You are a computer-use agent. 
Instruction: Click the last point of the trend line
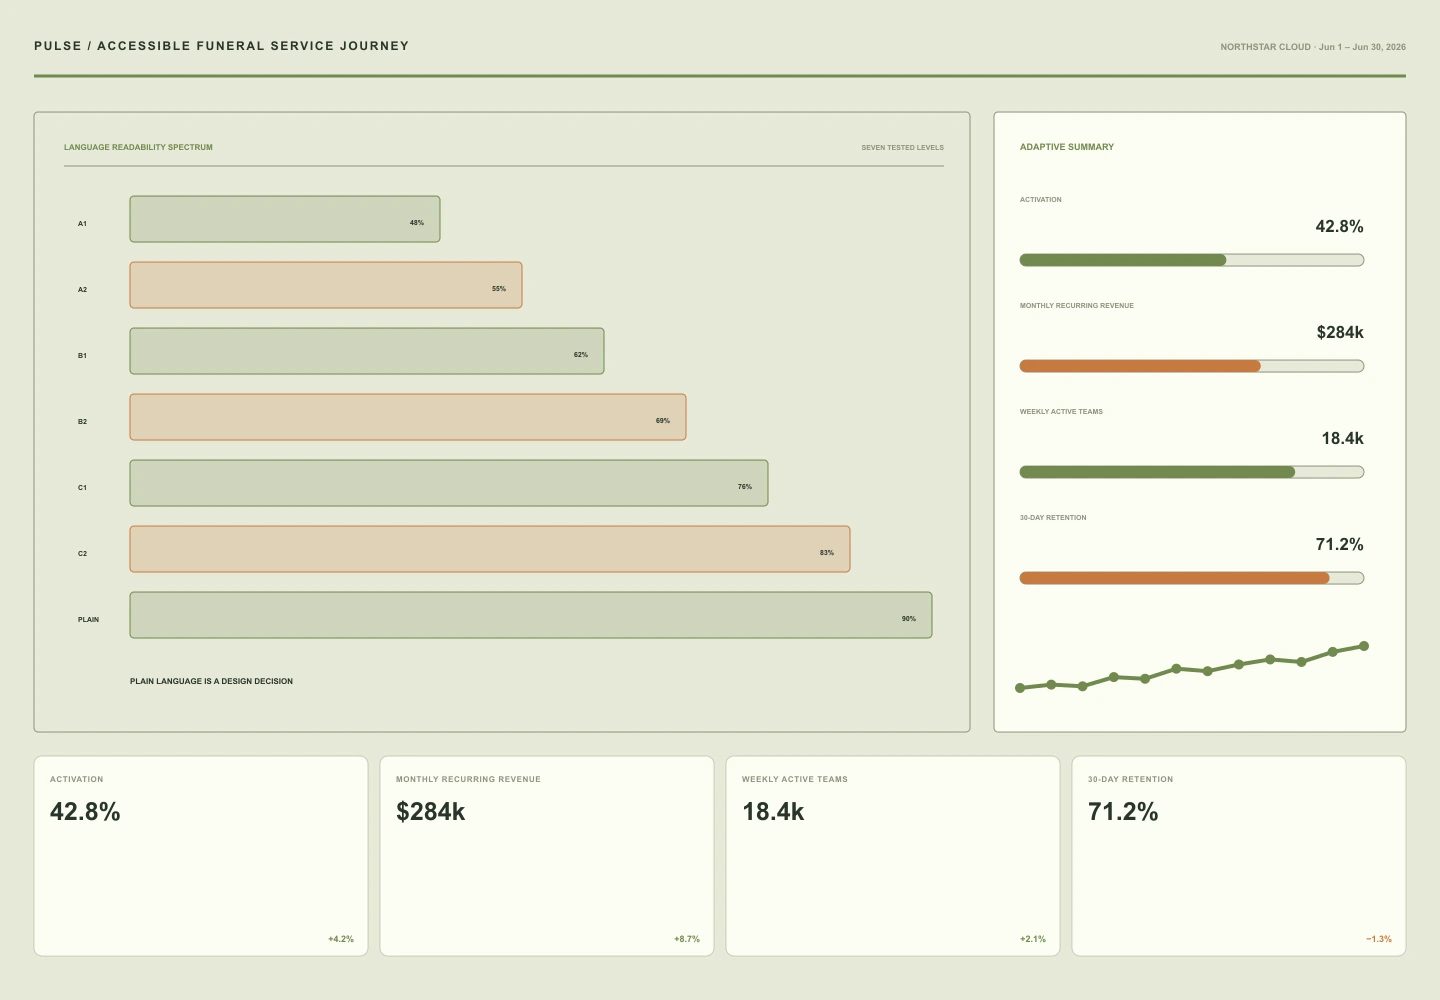(x=1364, y=646)
